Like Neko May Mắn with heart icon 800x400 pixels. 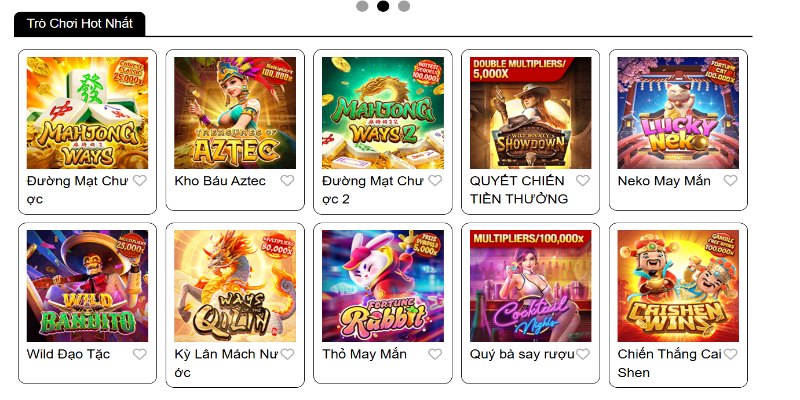tap(731, 181)
